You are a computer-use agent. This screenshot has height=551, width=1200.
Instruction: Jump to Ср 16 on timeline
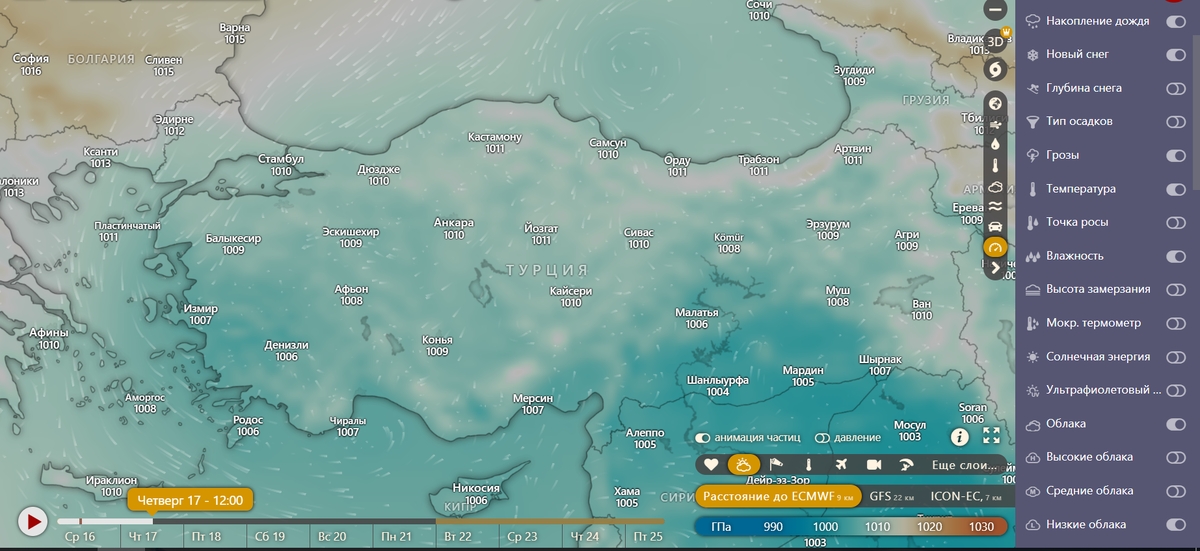[x=80, y=537]
